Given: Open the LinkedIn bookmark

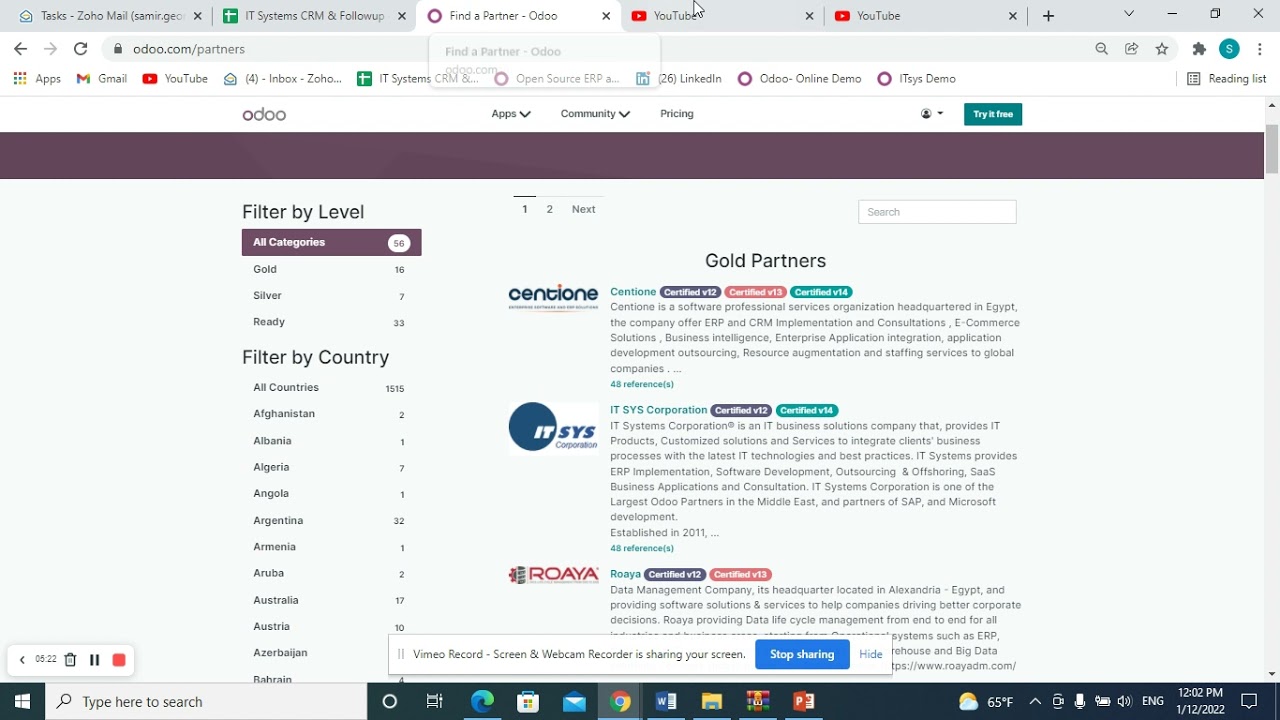Looking at the screenshot, I should pos(679,79).
